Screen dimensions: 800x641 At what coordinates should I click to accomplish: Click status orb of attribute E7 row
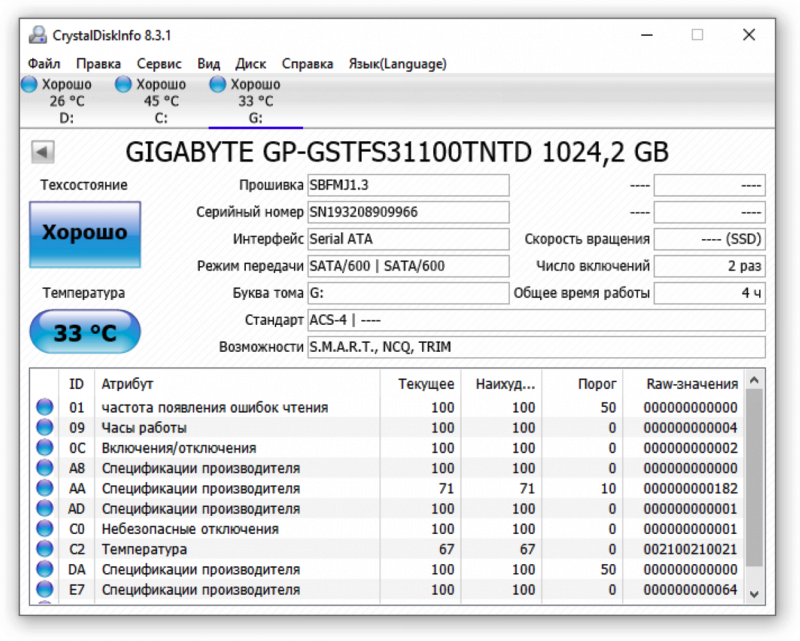click(45, 589)
